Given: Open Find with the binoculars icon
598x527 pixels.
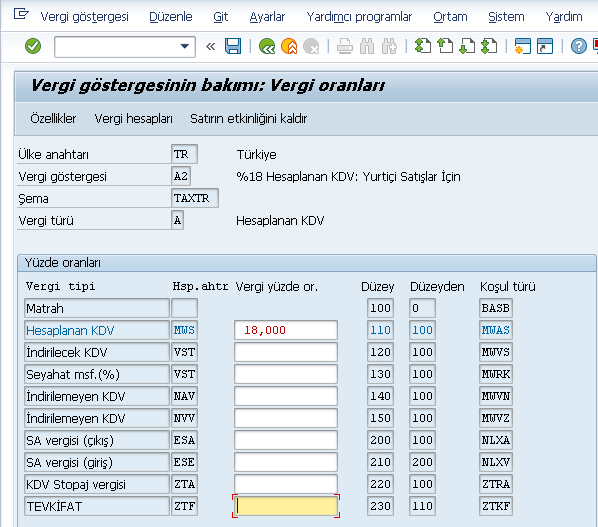Looking at the screenshot, I should point(367,46).
